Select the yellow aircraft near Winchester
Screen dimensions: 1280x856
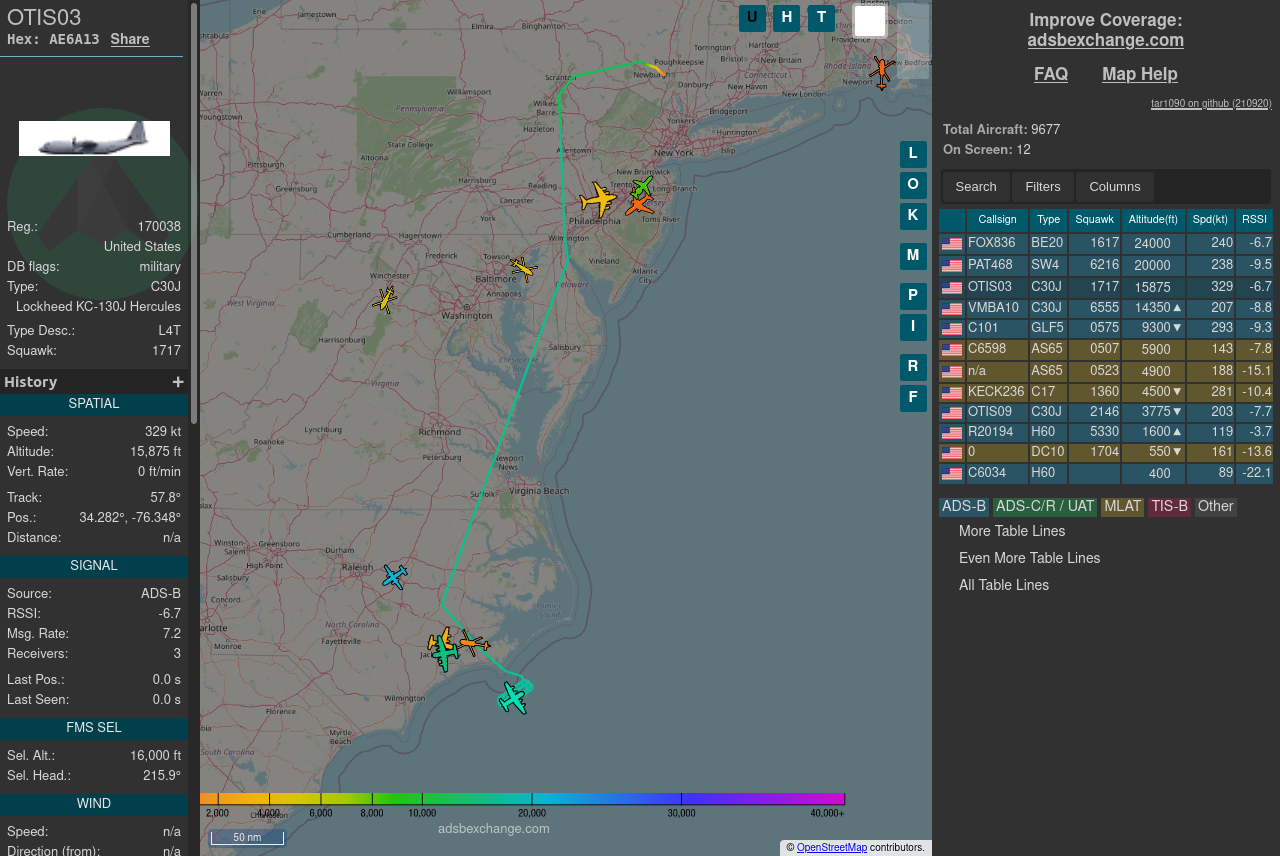(x=385, y=299)
